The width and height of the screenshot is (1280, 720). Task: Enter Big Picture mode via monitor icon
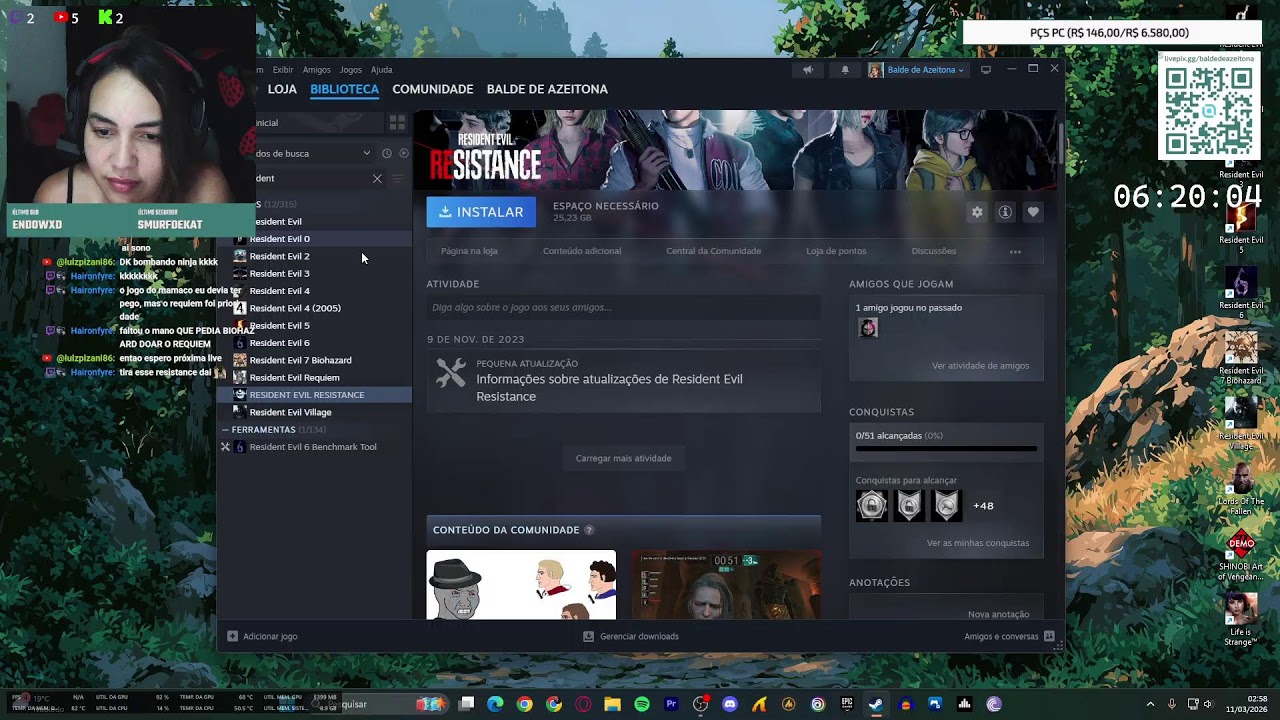click(x=986, y=70)
